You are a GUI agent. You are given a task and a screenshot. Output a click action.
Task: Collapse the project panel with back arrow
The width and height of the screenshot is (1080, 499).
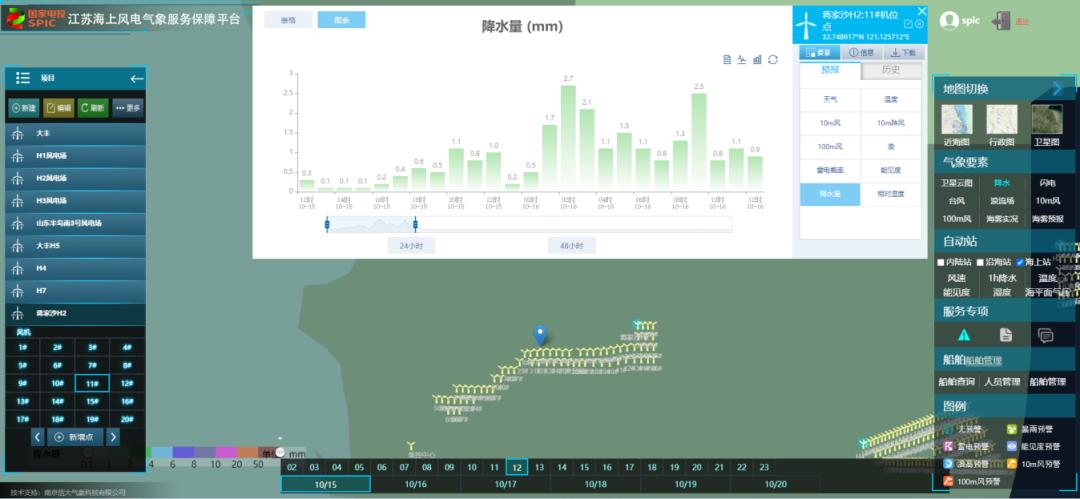click(x=137, y=79)
